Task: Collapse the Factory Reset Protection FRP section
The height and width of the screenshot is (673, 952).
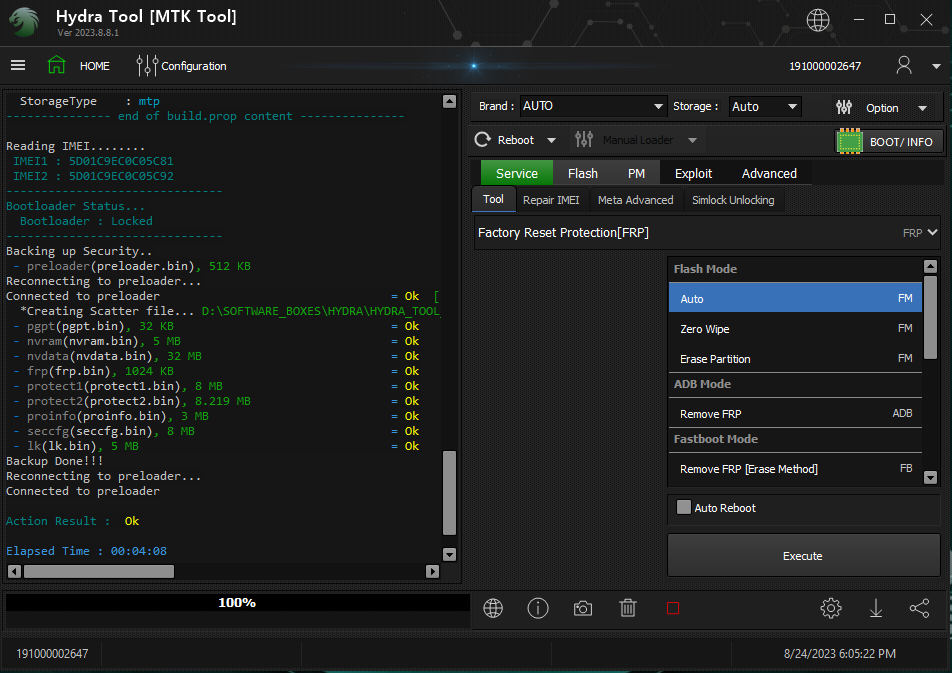Action: pos(933,233)
